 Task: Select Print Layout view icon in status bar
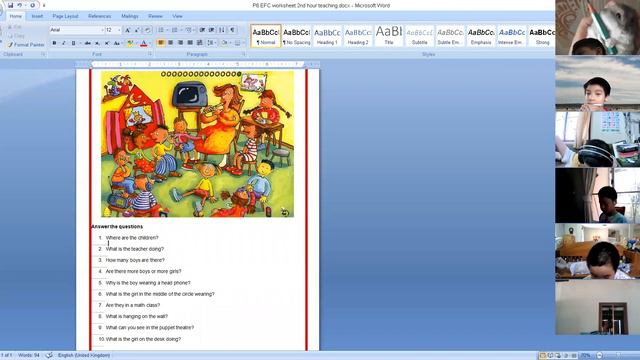[542, 356]
